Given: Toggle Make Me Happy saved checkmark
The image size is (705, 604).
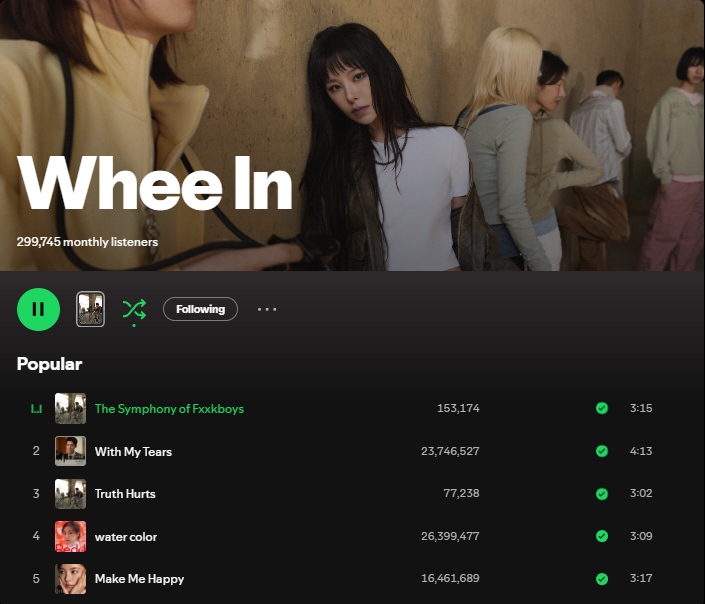Looking at the screenshot, I should (602, 578).
